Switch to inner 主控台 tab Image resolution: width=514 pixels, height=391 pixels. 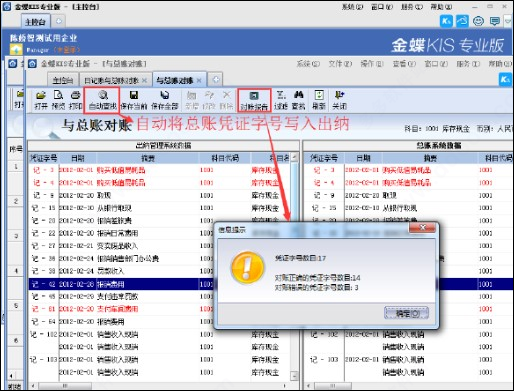coord(63,80)
